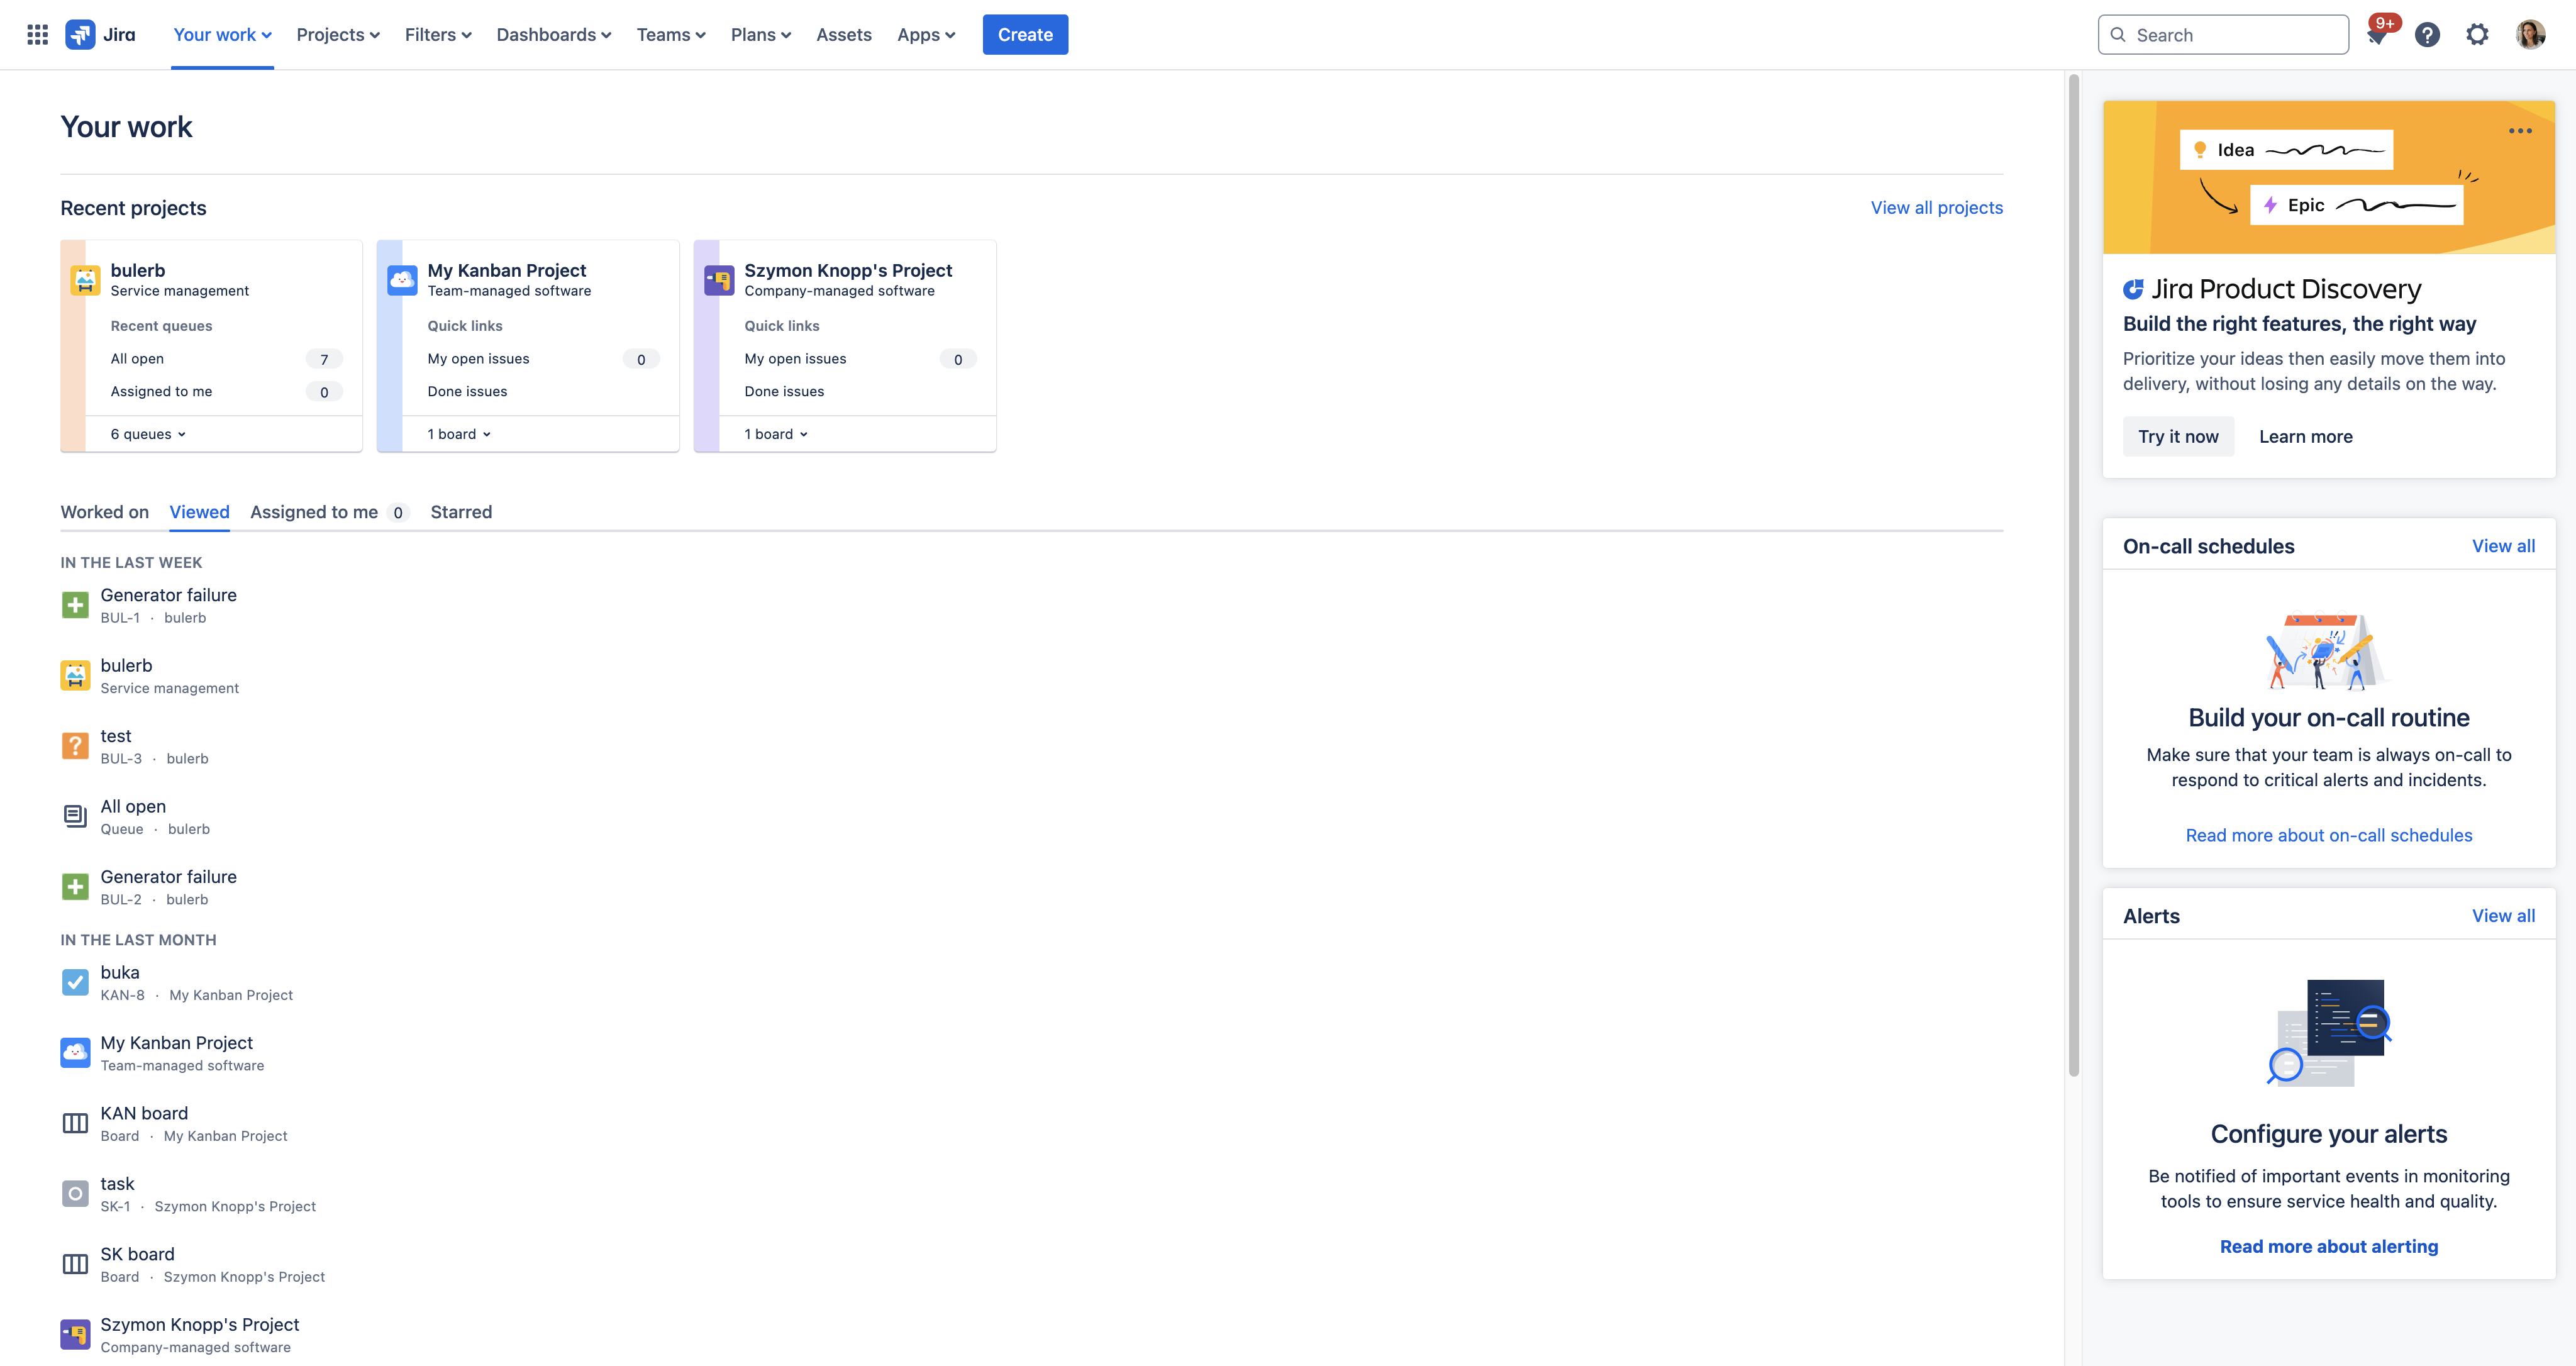
Task: Open Done issues on My Kanban card
Action: (467, 392)
